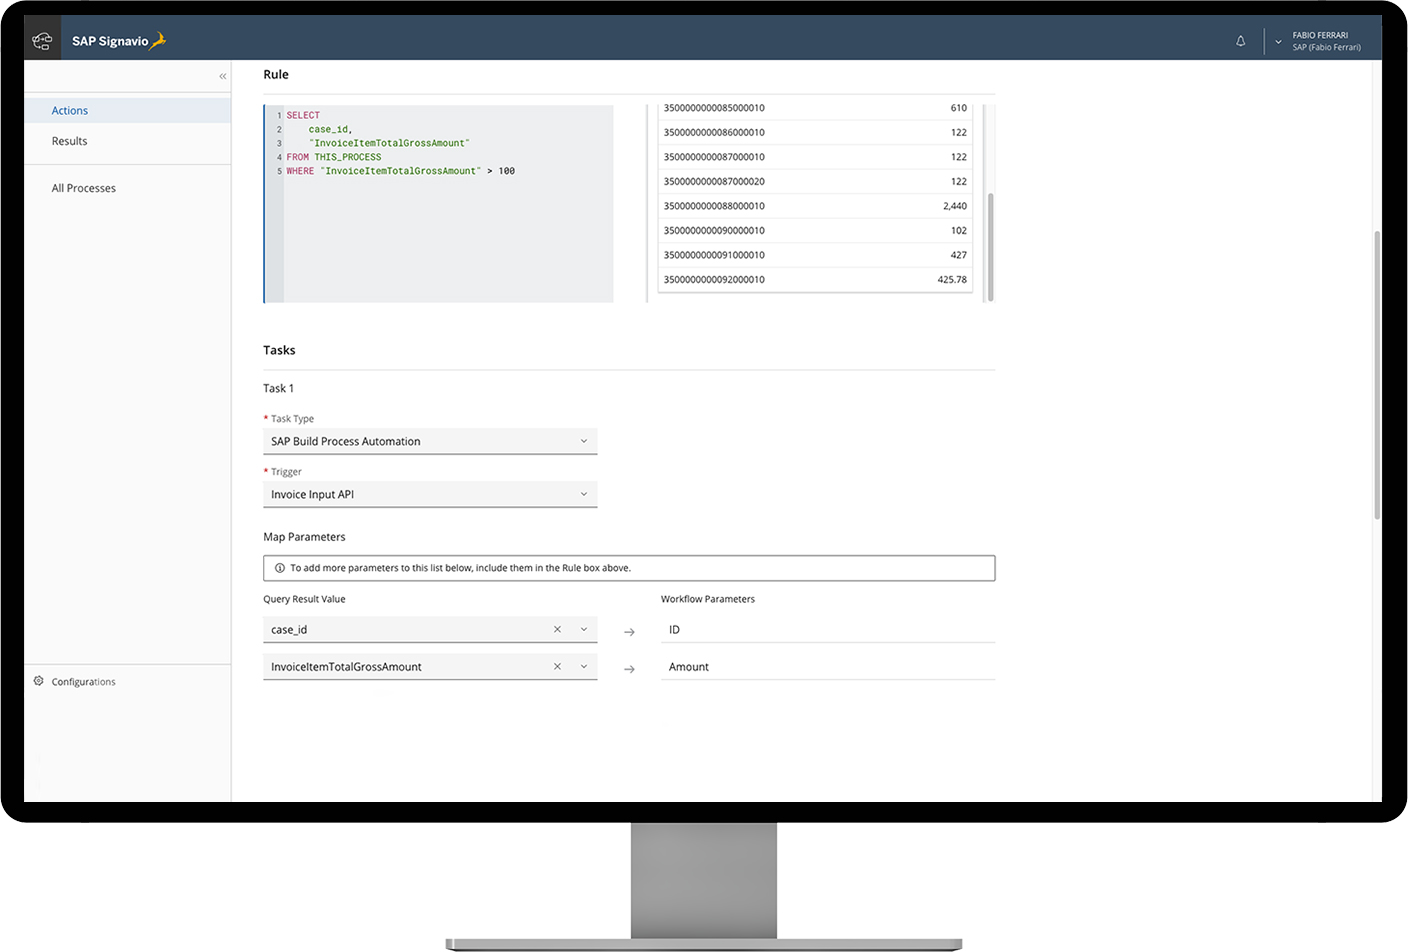Open the notifications bell
Screen dimensions: 1408x952
click(x=1240, y=41)
